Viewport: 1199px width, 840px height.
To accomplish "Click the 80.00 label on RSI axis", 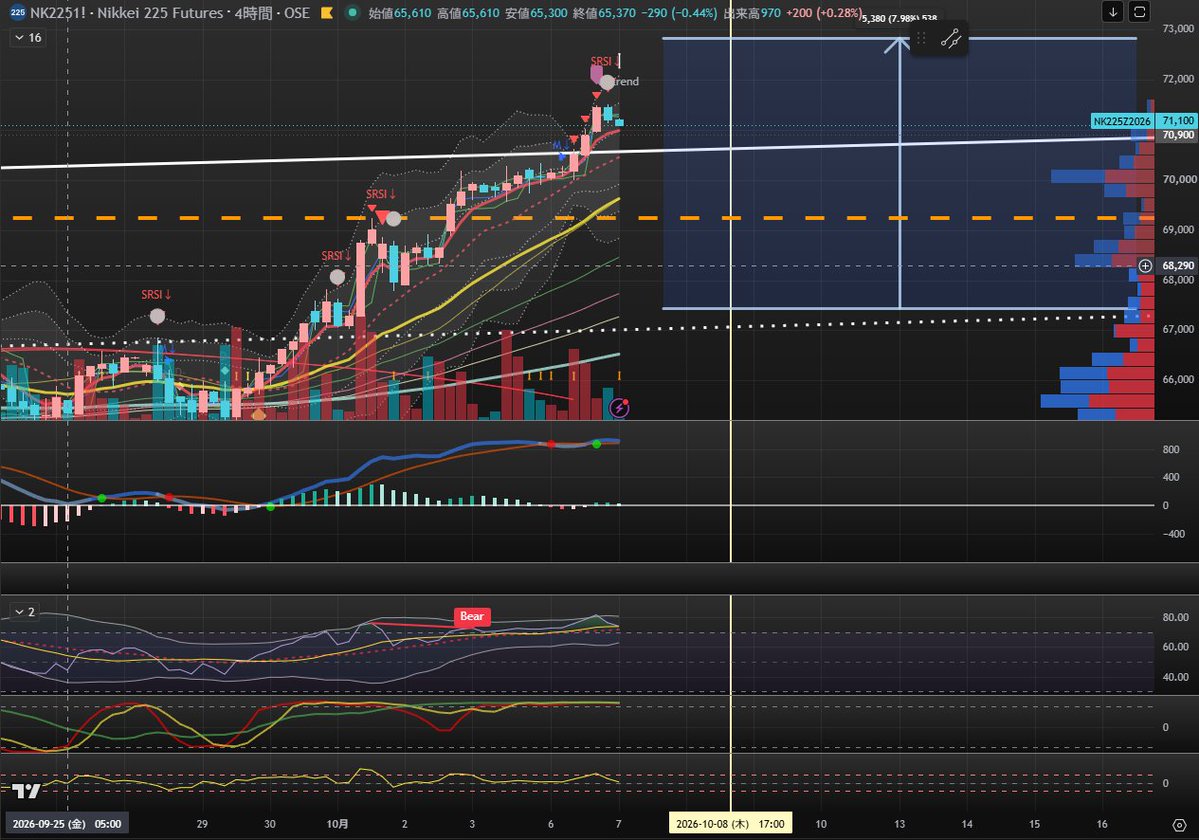I will 1175,618.
